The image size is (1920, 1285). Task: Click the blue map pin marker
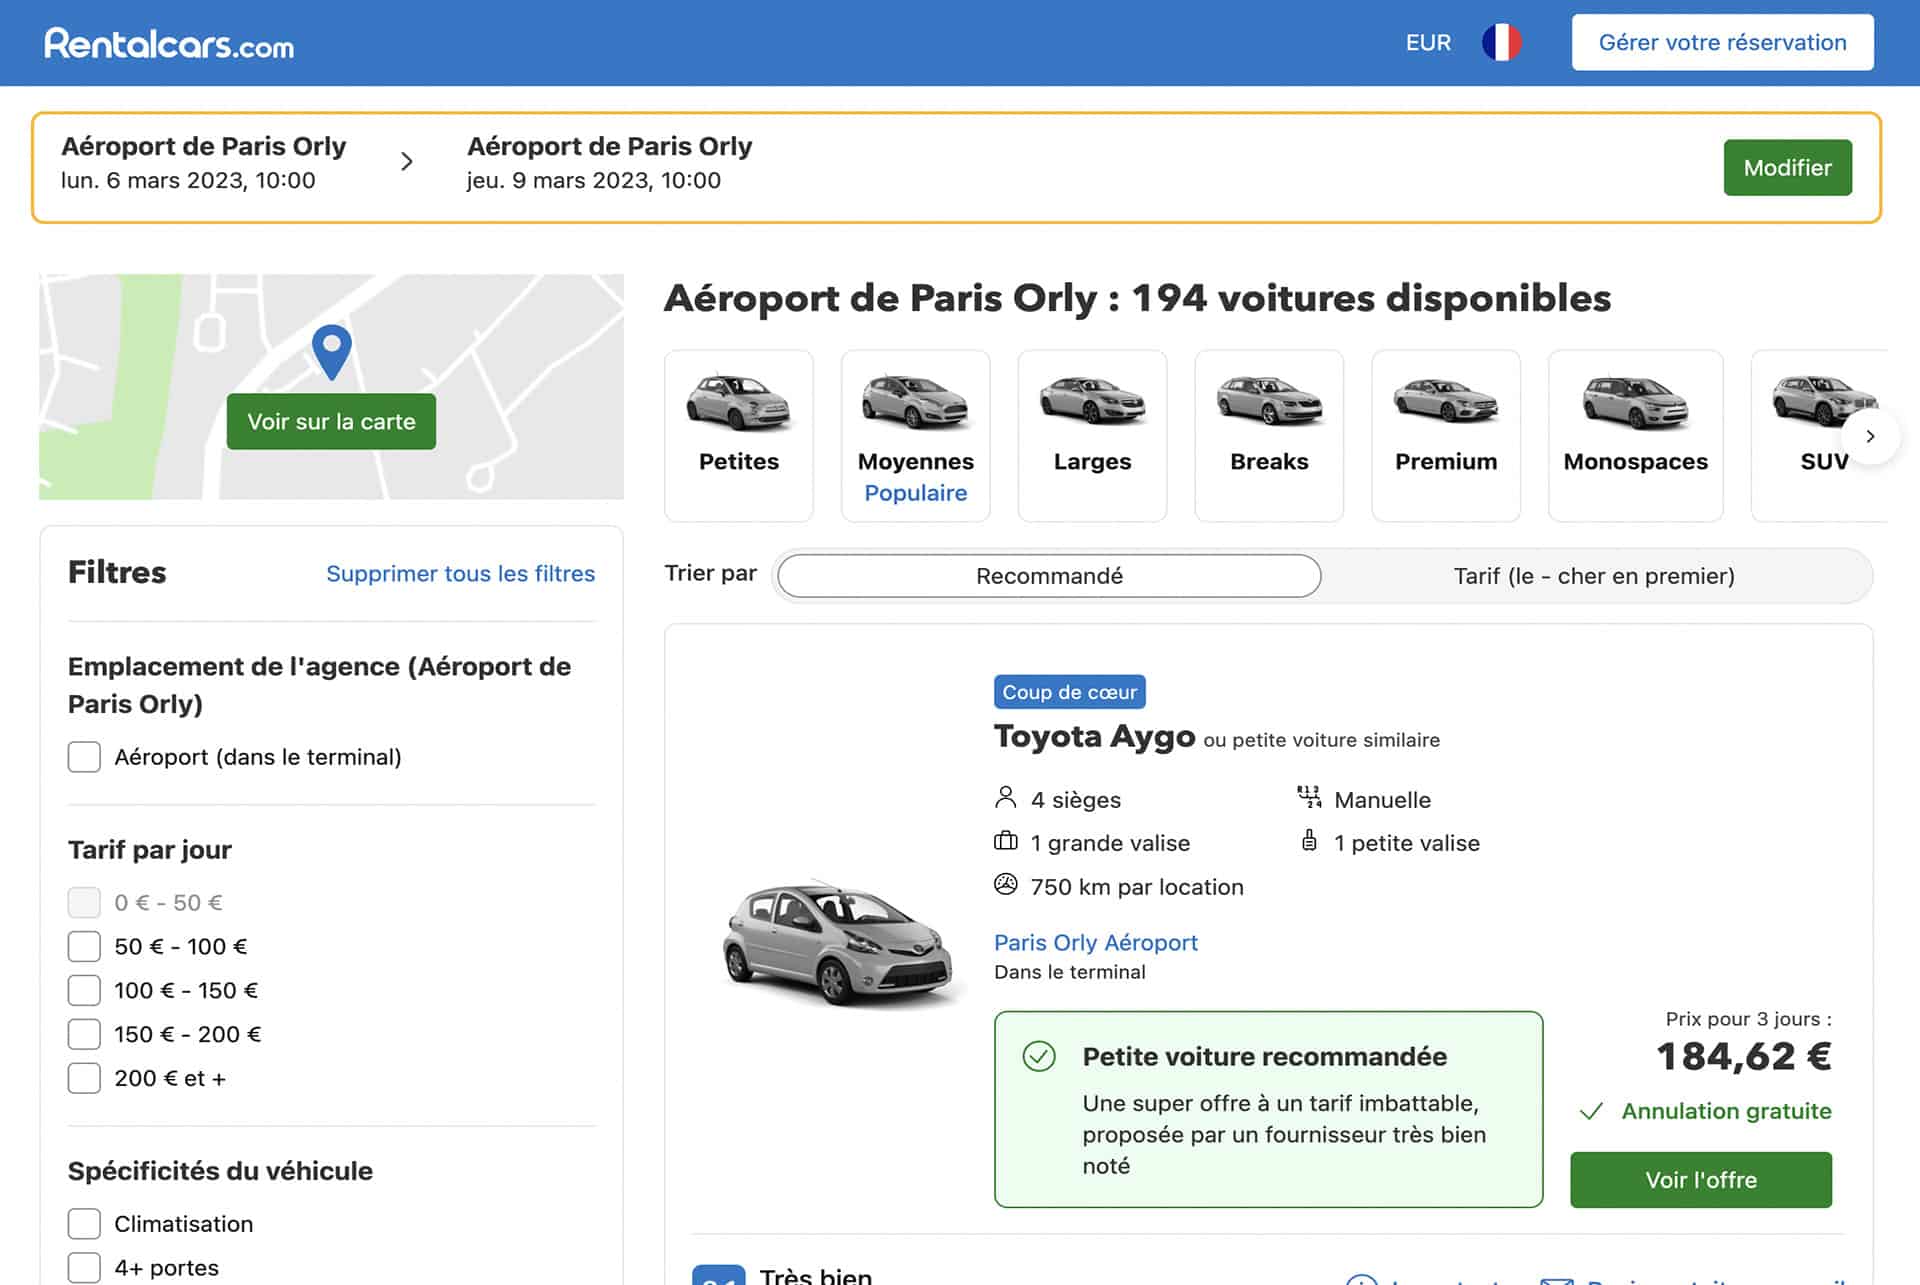[331, 352]
